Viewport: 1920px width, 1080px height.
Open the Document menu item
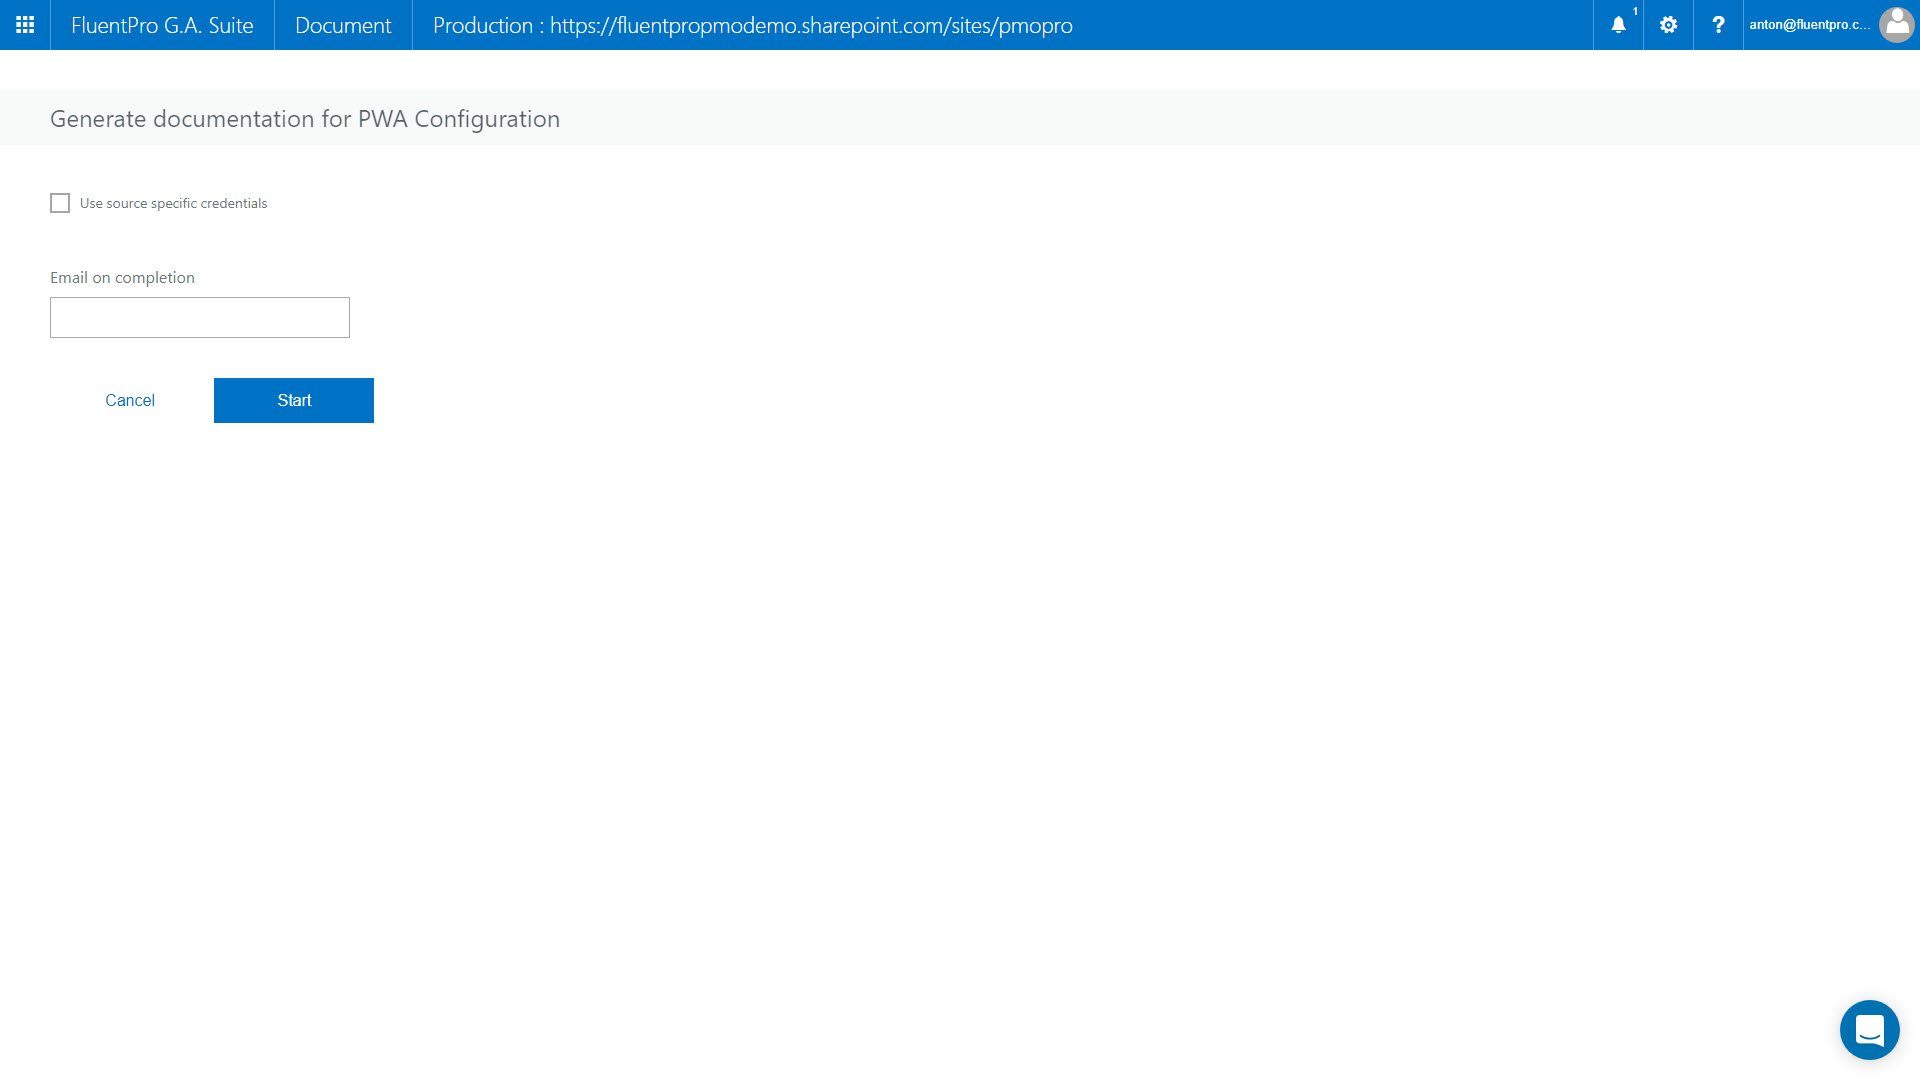point(343,25)
